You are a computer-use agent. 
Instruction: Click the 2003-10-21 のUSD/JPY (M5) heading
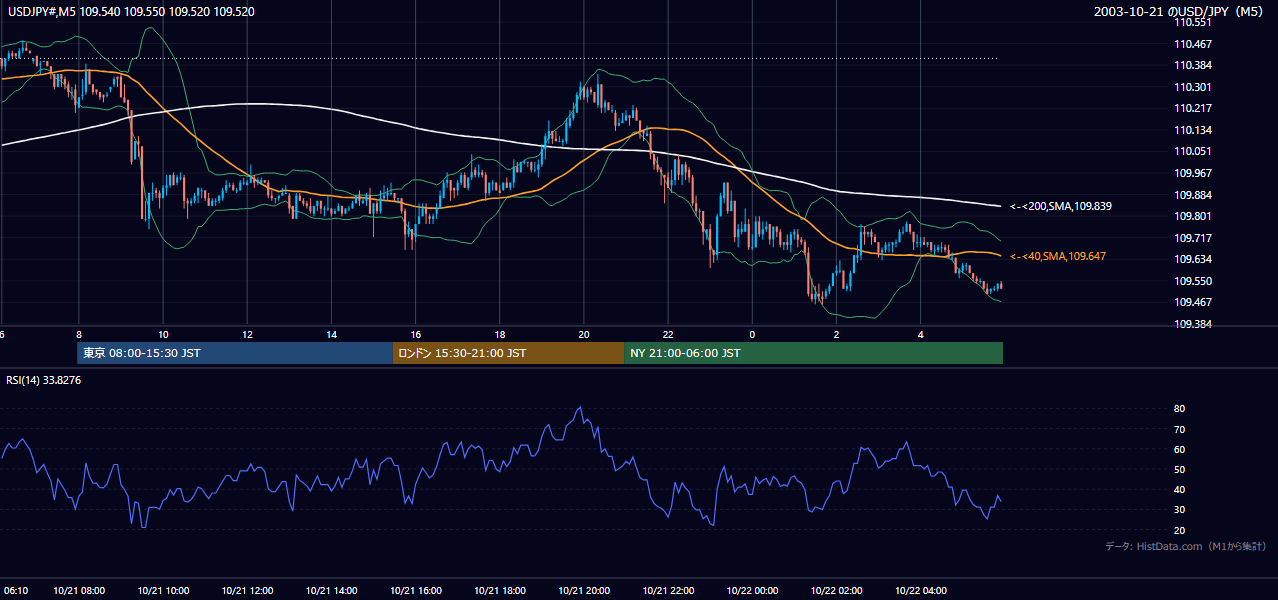[x=1180, y=11]
